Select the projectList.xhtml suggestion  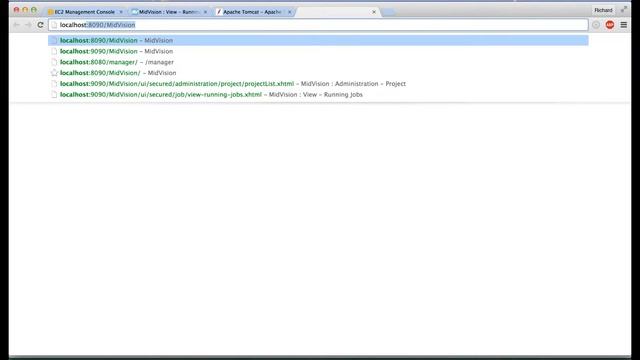[x=318, y=84]
